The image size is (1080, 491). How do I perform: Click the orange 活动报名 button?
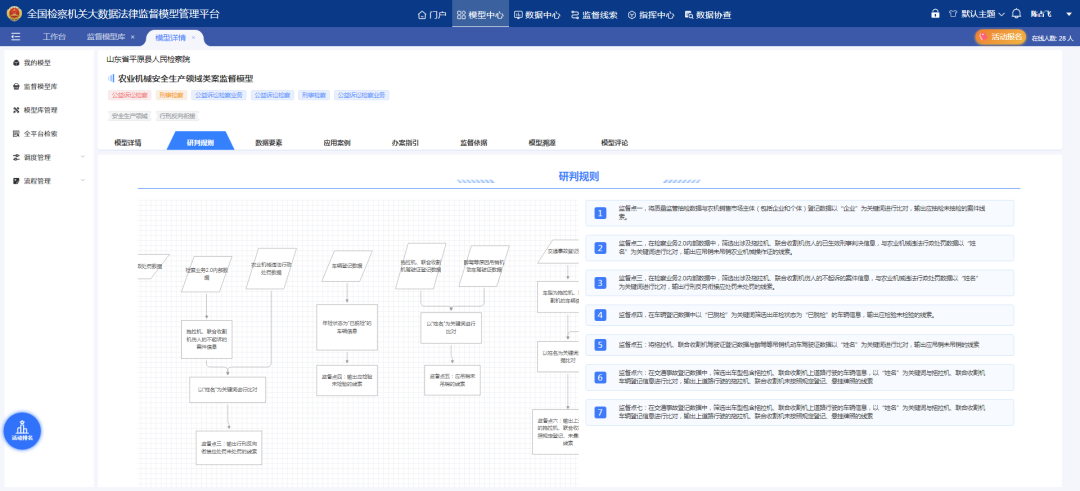(x=1000, y=37)
